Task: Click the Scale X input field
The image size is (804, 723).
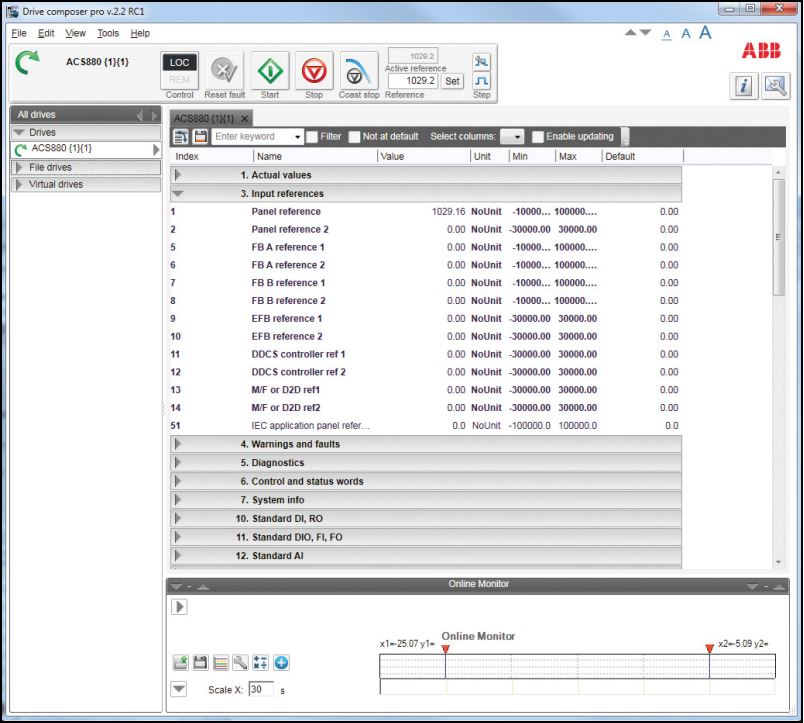Action: 260,689
